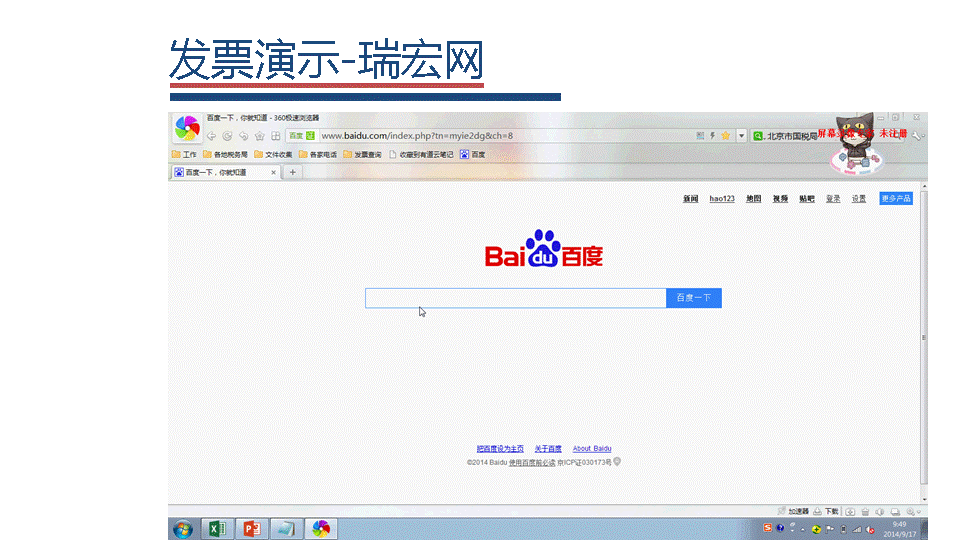Click 把百度设为主页 link
The height and width of the screenshot is (540, 960).
pos(500,449)
